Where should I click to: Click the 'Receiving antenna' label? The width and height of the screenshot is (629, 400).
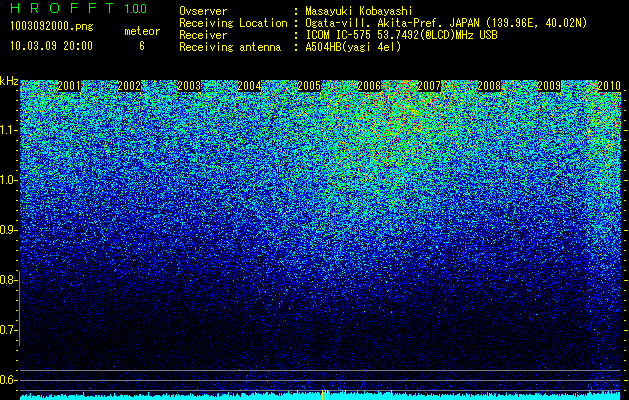[x=230, y=47]
